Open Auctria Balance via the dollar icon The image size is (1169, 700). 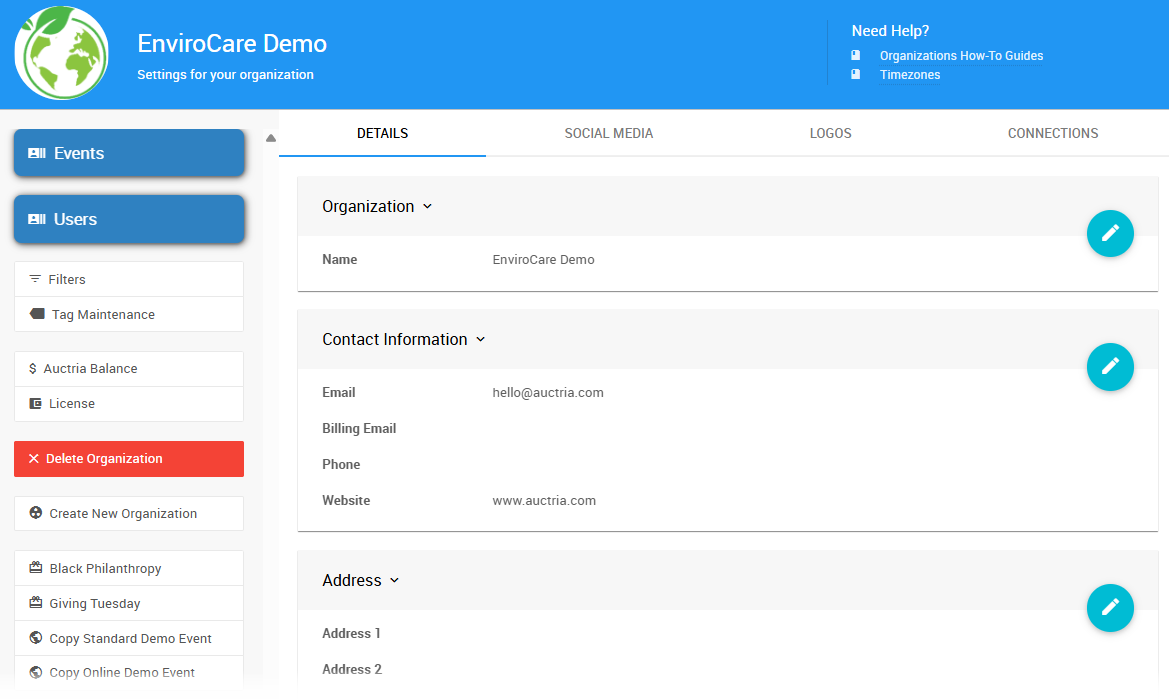(33, 368)
